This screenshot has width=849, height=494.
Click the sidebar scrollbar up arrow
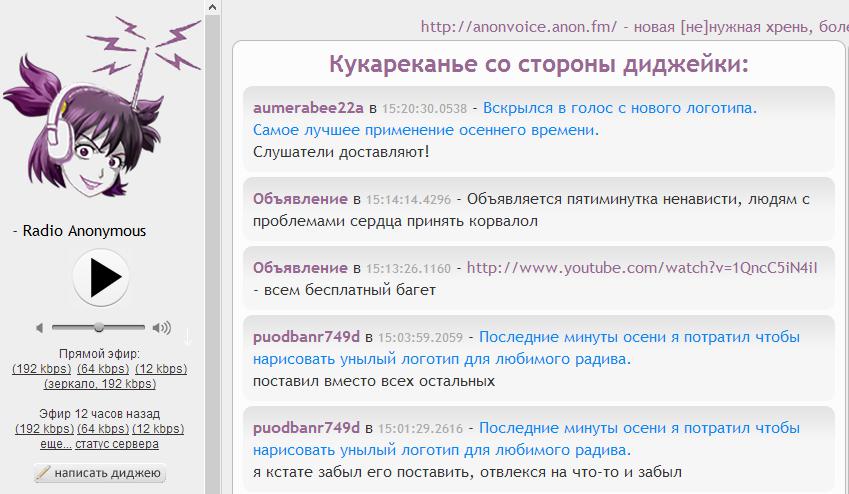point(212,8)
